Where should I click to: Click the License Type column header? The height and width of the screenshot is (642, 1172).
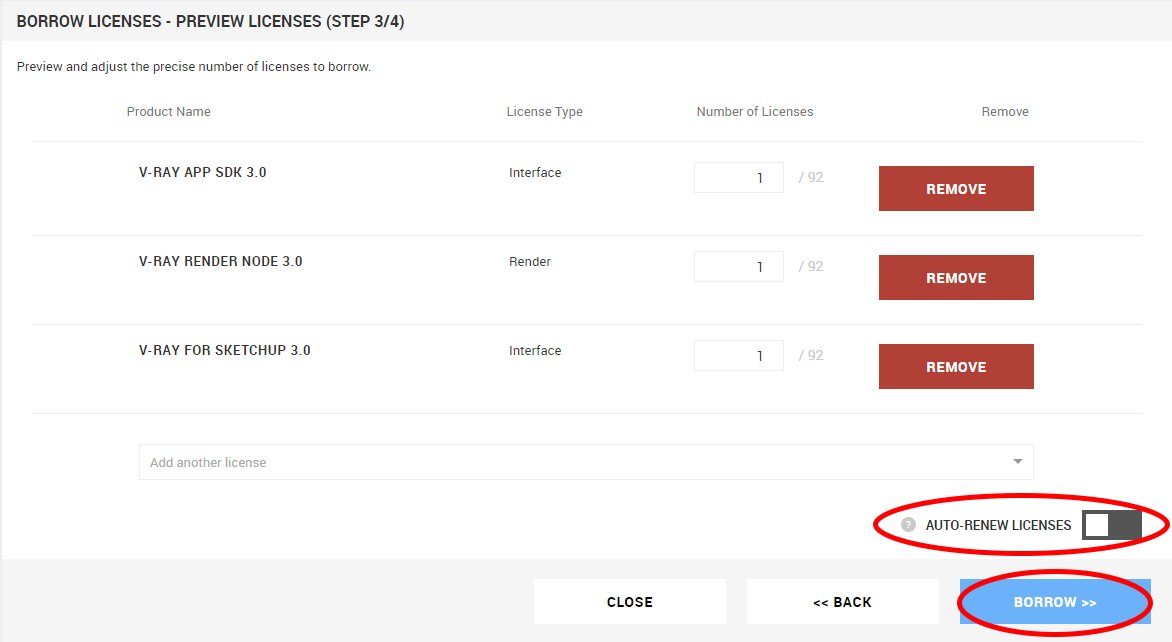click(544, 111)
